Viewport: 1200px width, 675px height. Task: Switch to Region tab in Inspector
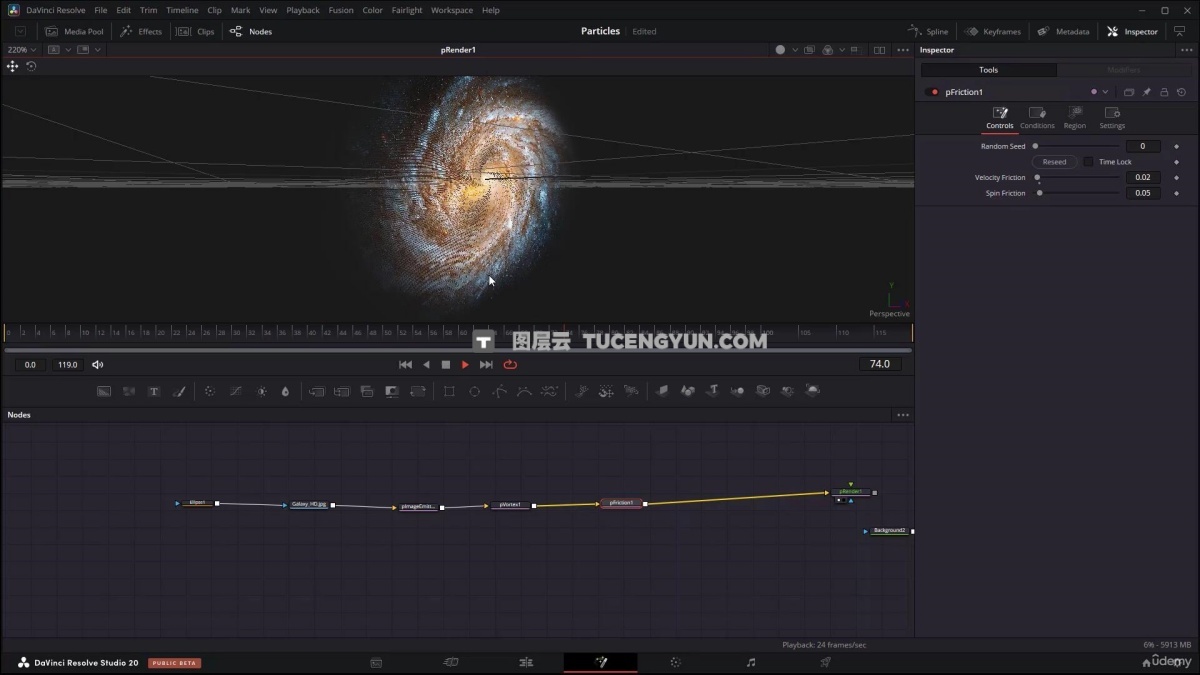[x=1075, y=118]
